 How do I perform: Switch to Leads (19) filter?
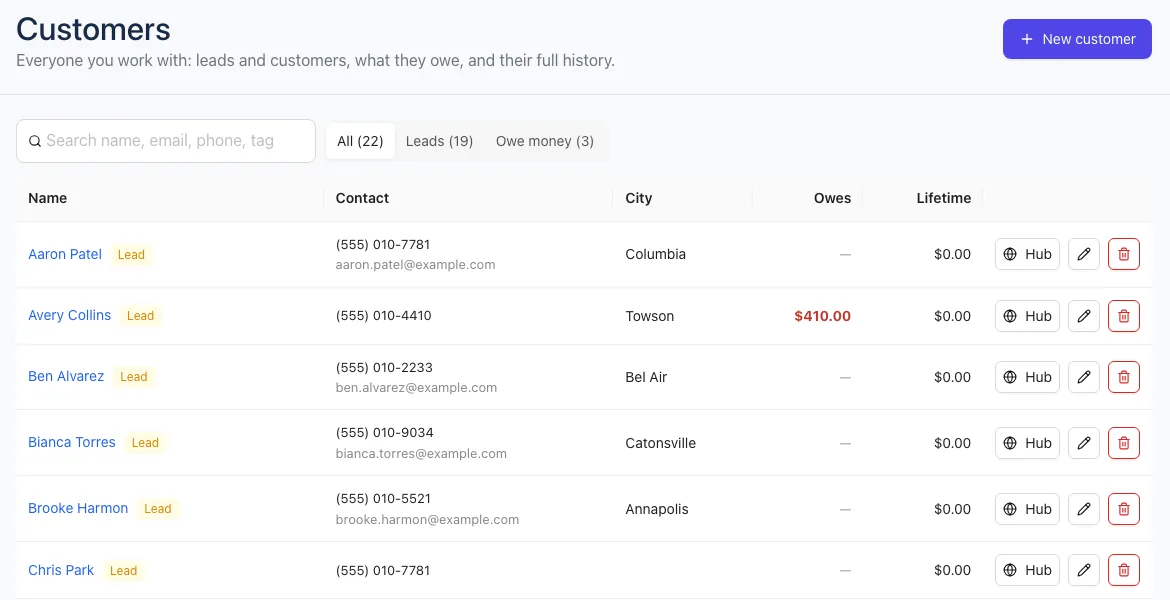439,141
